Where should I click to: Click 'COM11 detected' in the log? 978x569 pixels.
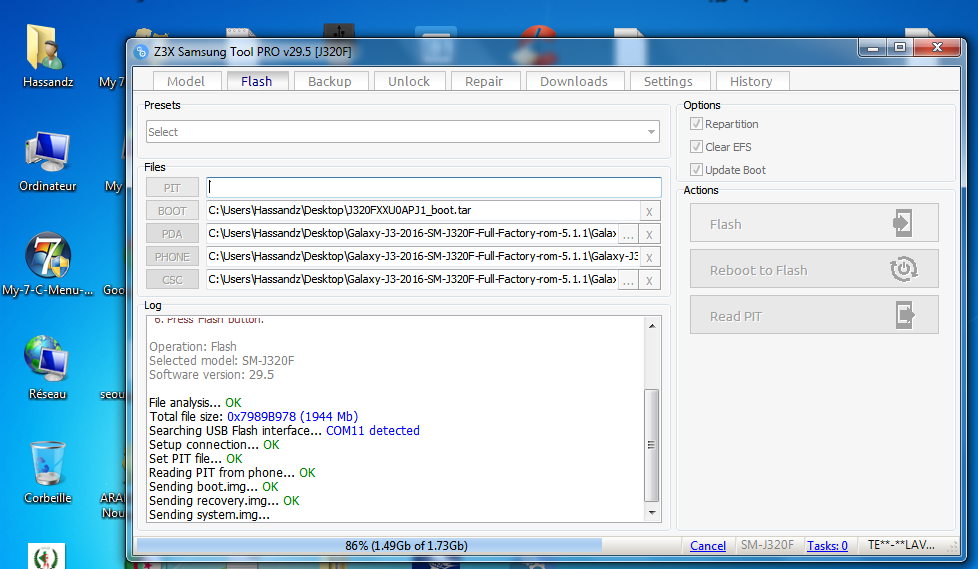click(372, 430)
